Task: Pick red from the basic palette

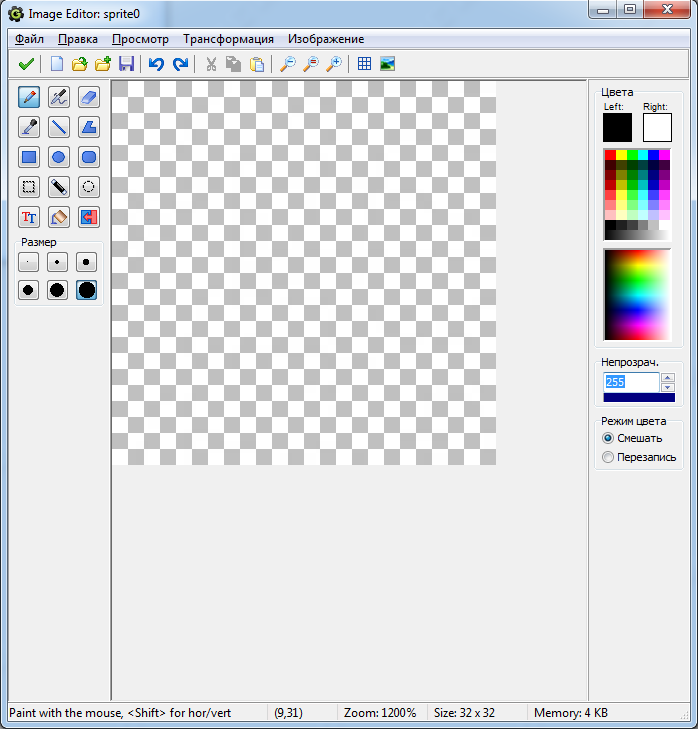Action: 610,155
